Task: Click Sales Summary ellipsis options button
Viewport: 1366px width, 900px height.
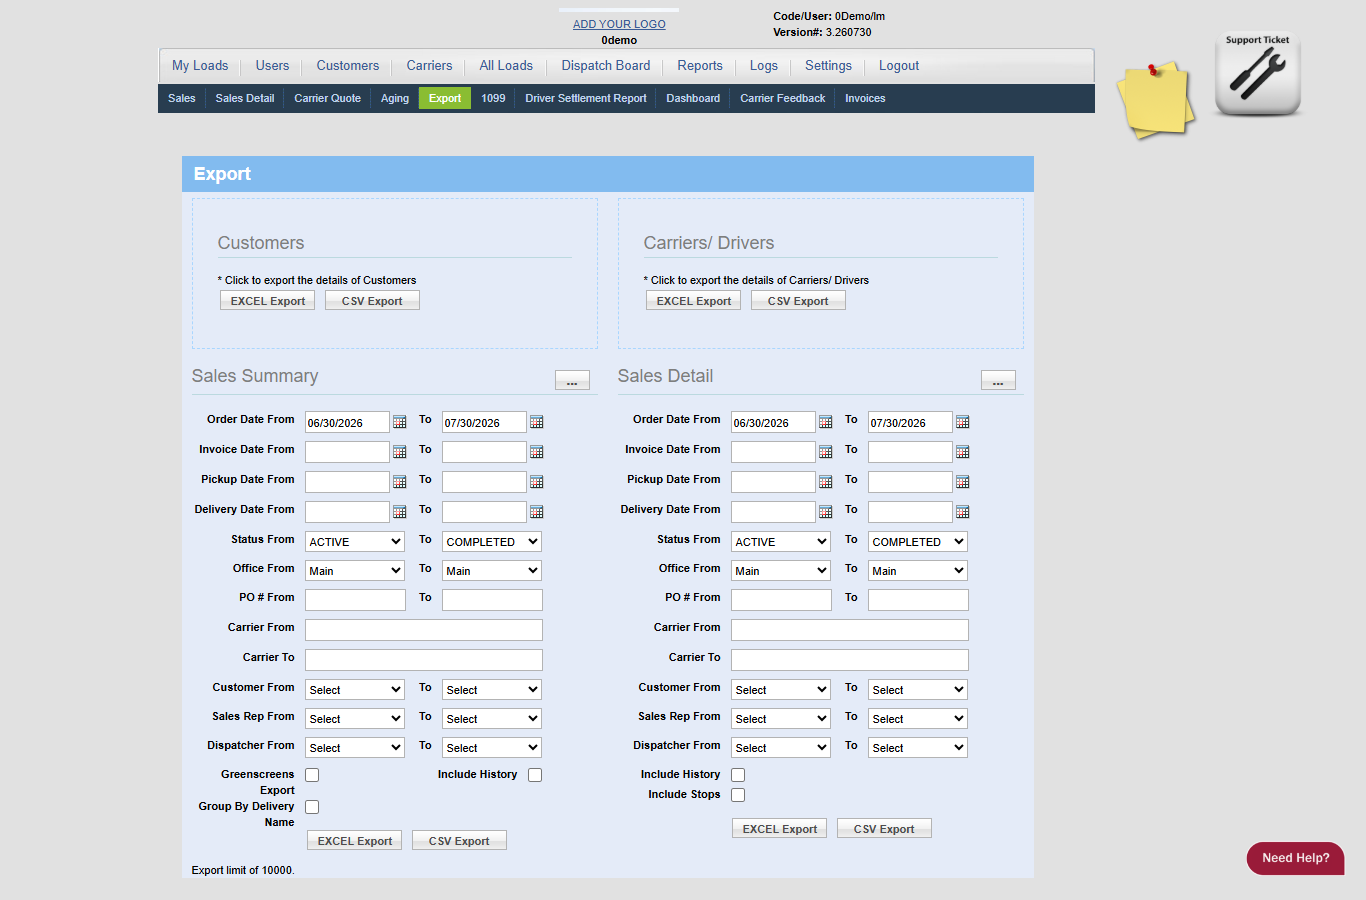Action: (572, 380)
